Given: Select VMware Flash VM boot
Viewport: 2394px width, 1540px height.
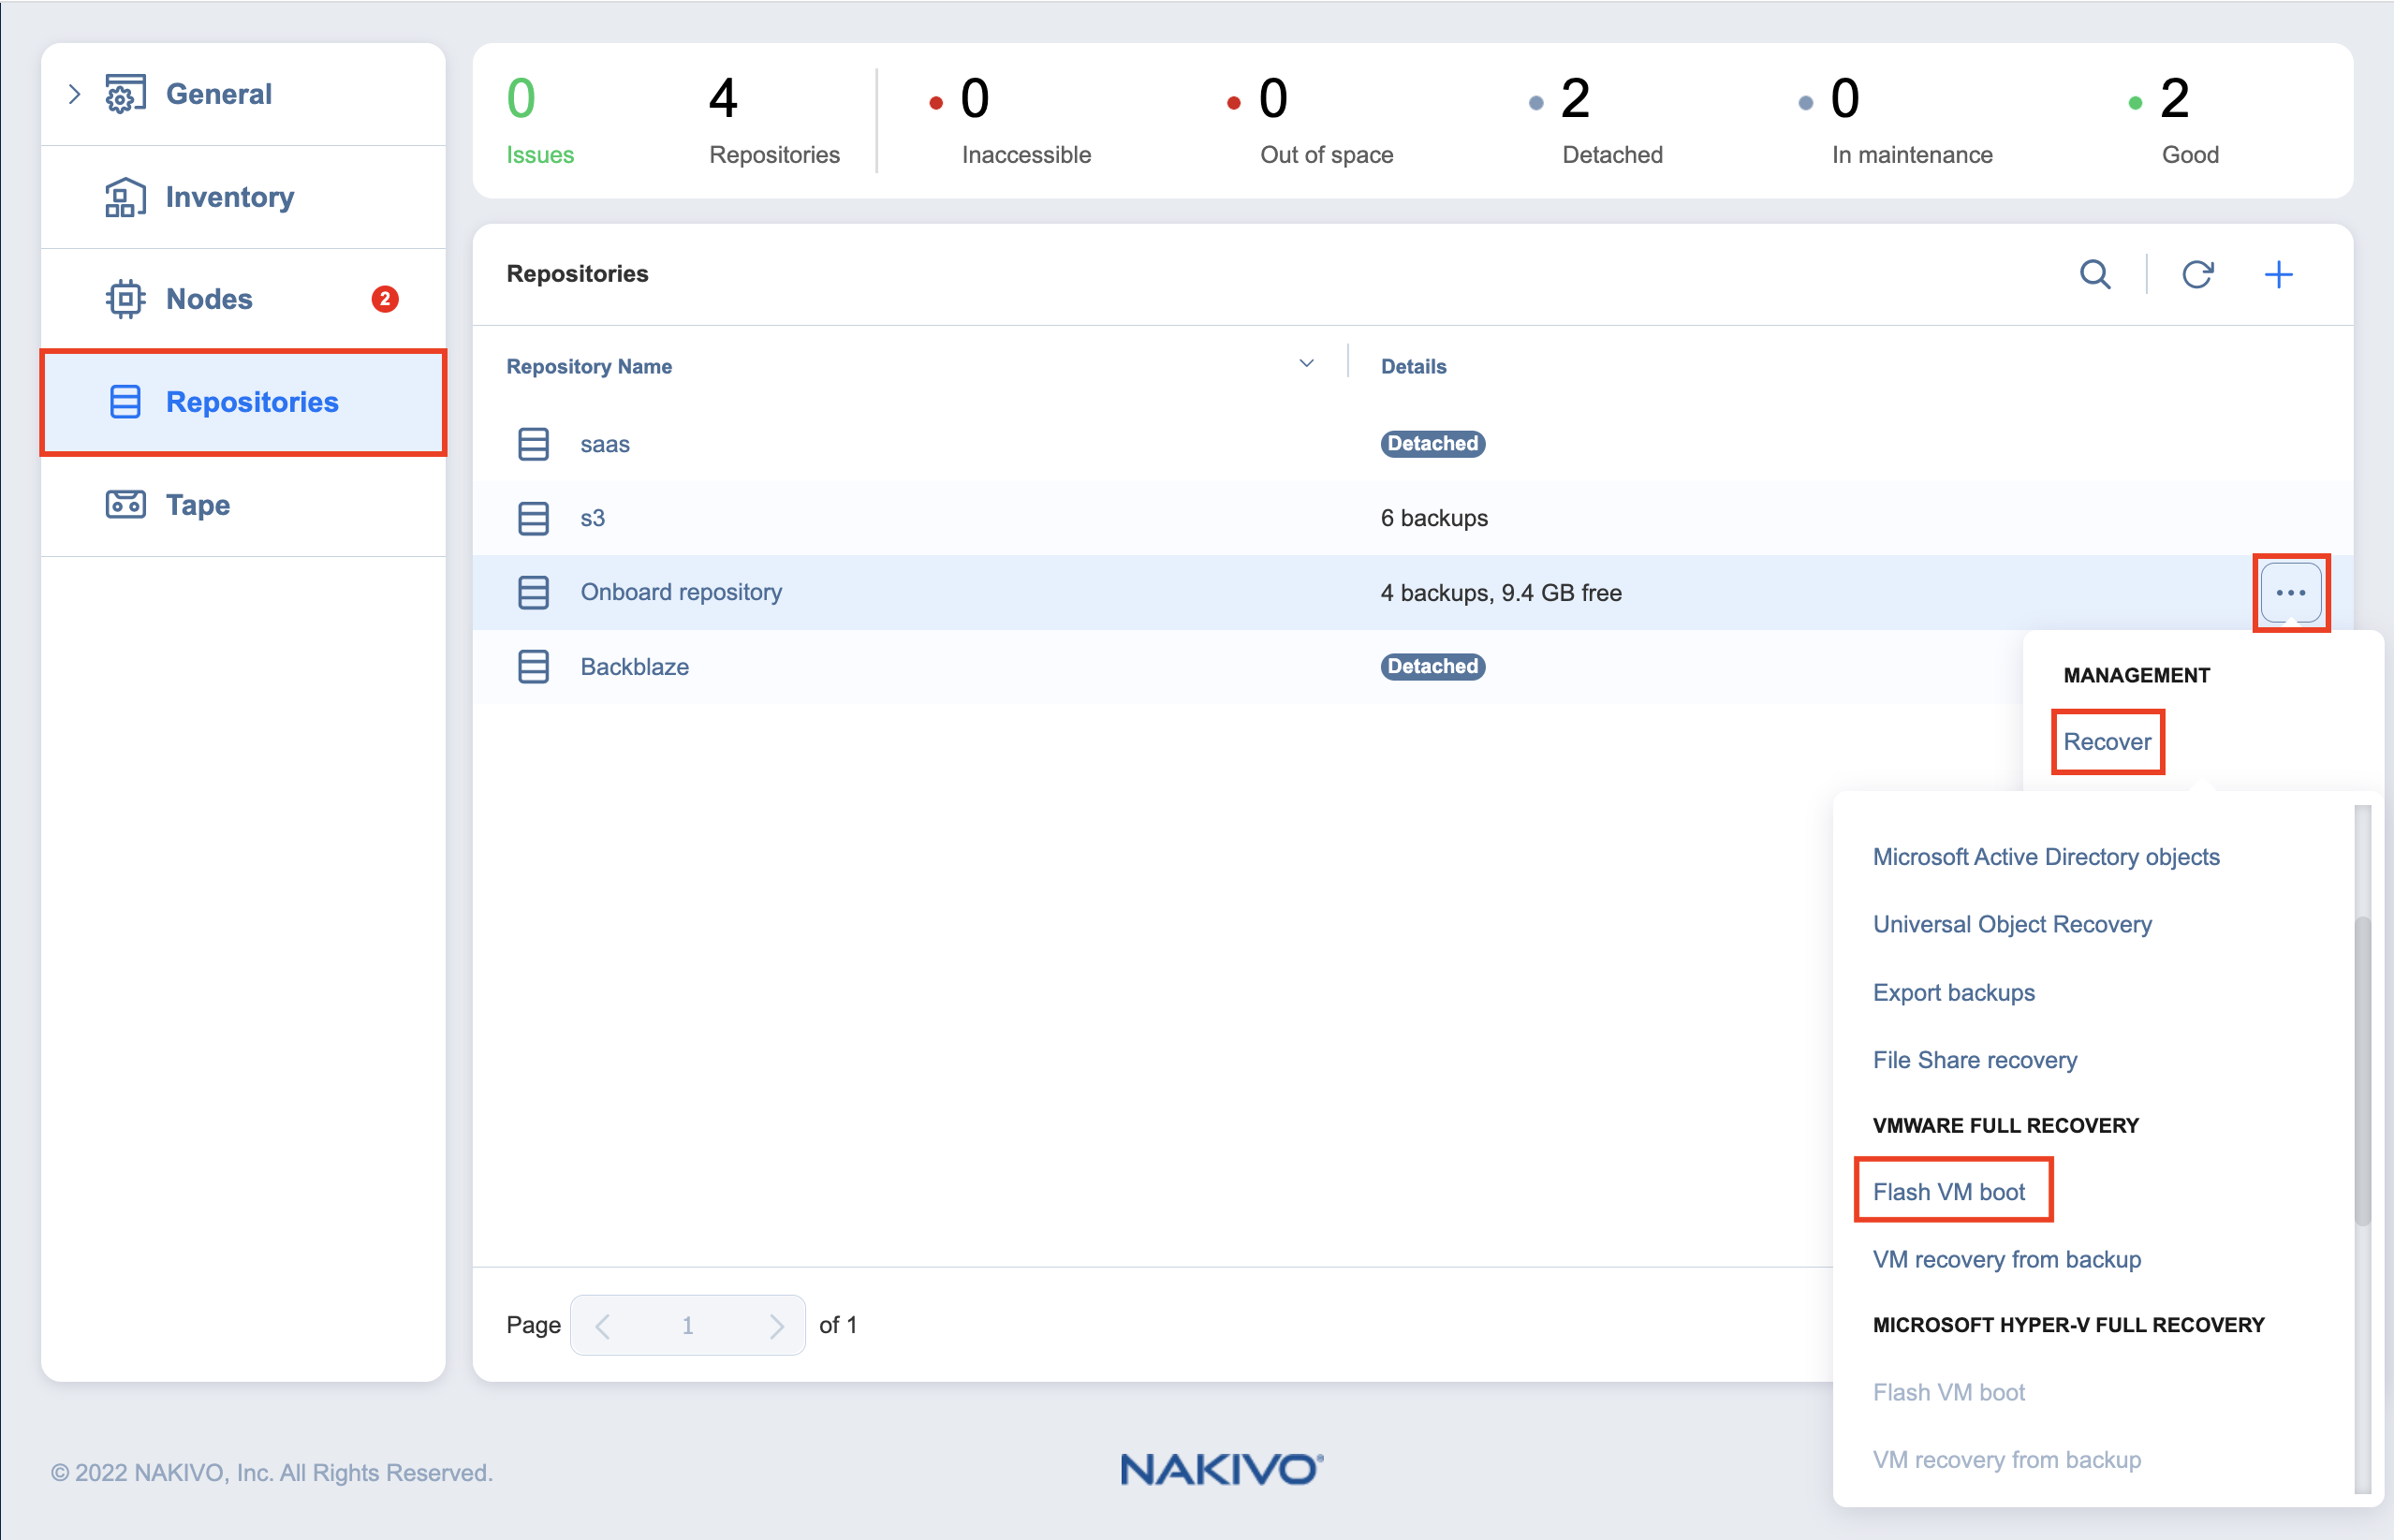Looking at the screenshot, I should [x=1948, y=1192].
